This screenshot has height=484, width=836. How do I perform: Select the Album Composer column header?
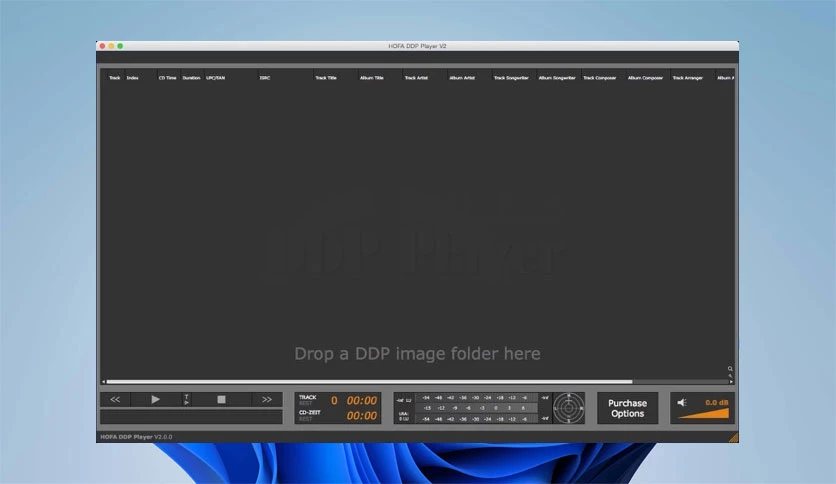coord(646,78)
